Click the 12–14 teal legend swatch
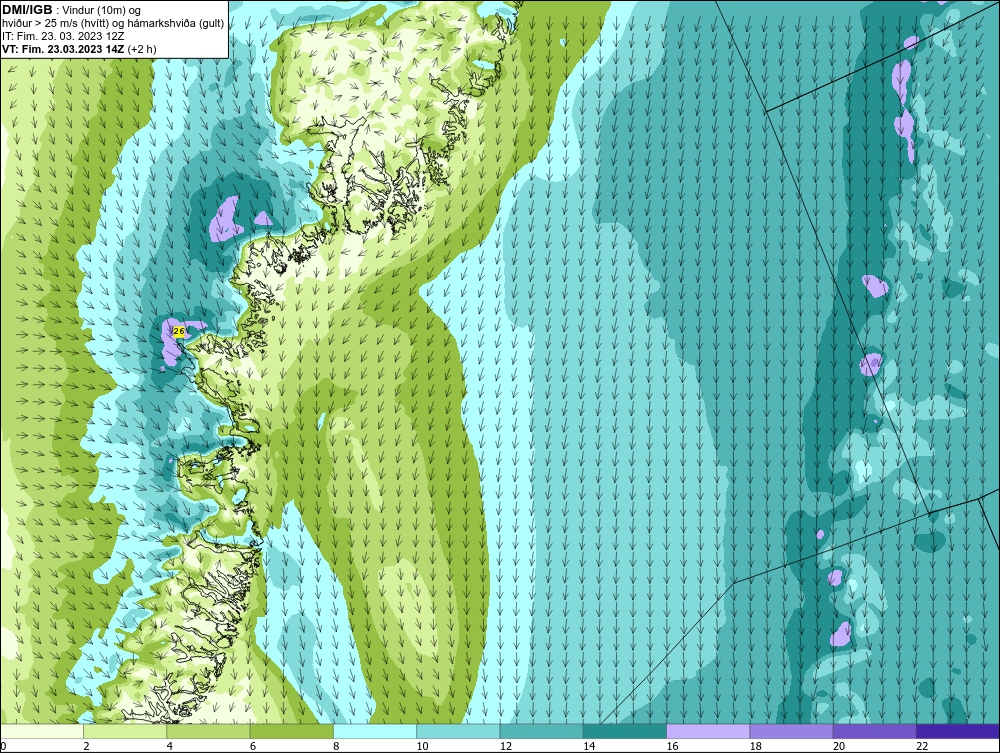This screenshot has width=1000, height=753. pyautogui.click(x=541, y=731)
